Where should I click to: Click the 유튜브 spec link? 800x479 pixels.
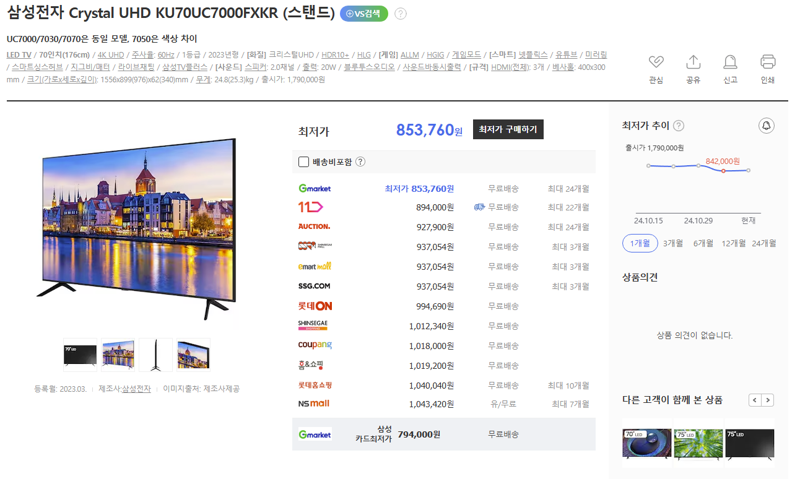click(566, 55)
